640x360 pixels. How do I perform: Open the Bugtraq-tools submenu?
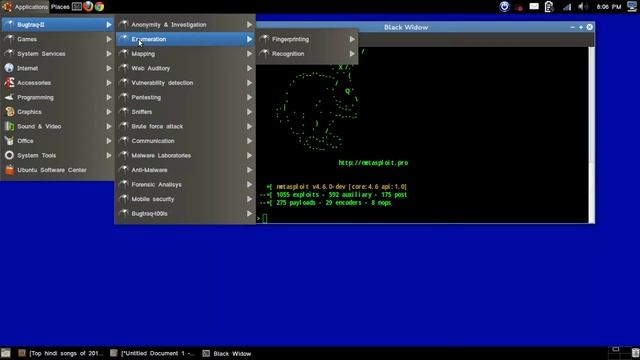[x=185, y=213]
